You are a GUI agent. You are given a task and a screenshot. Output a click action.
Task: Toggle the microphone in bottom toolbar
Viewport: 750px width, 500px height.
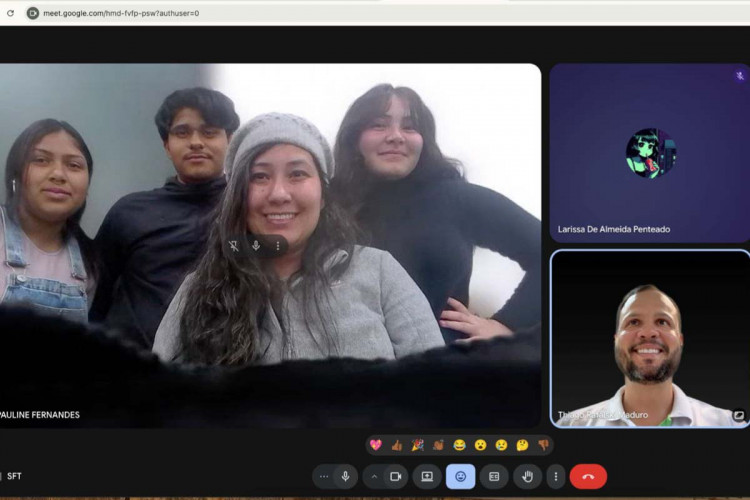point(346,477)
